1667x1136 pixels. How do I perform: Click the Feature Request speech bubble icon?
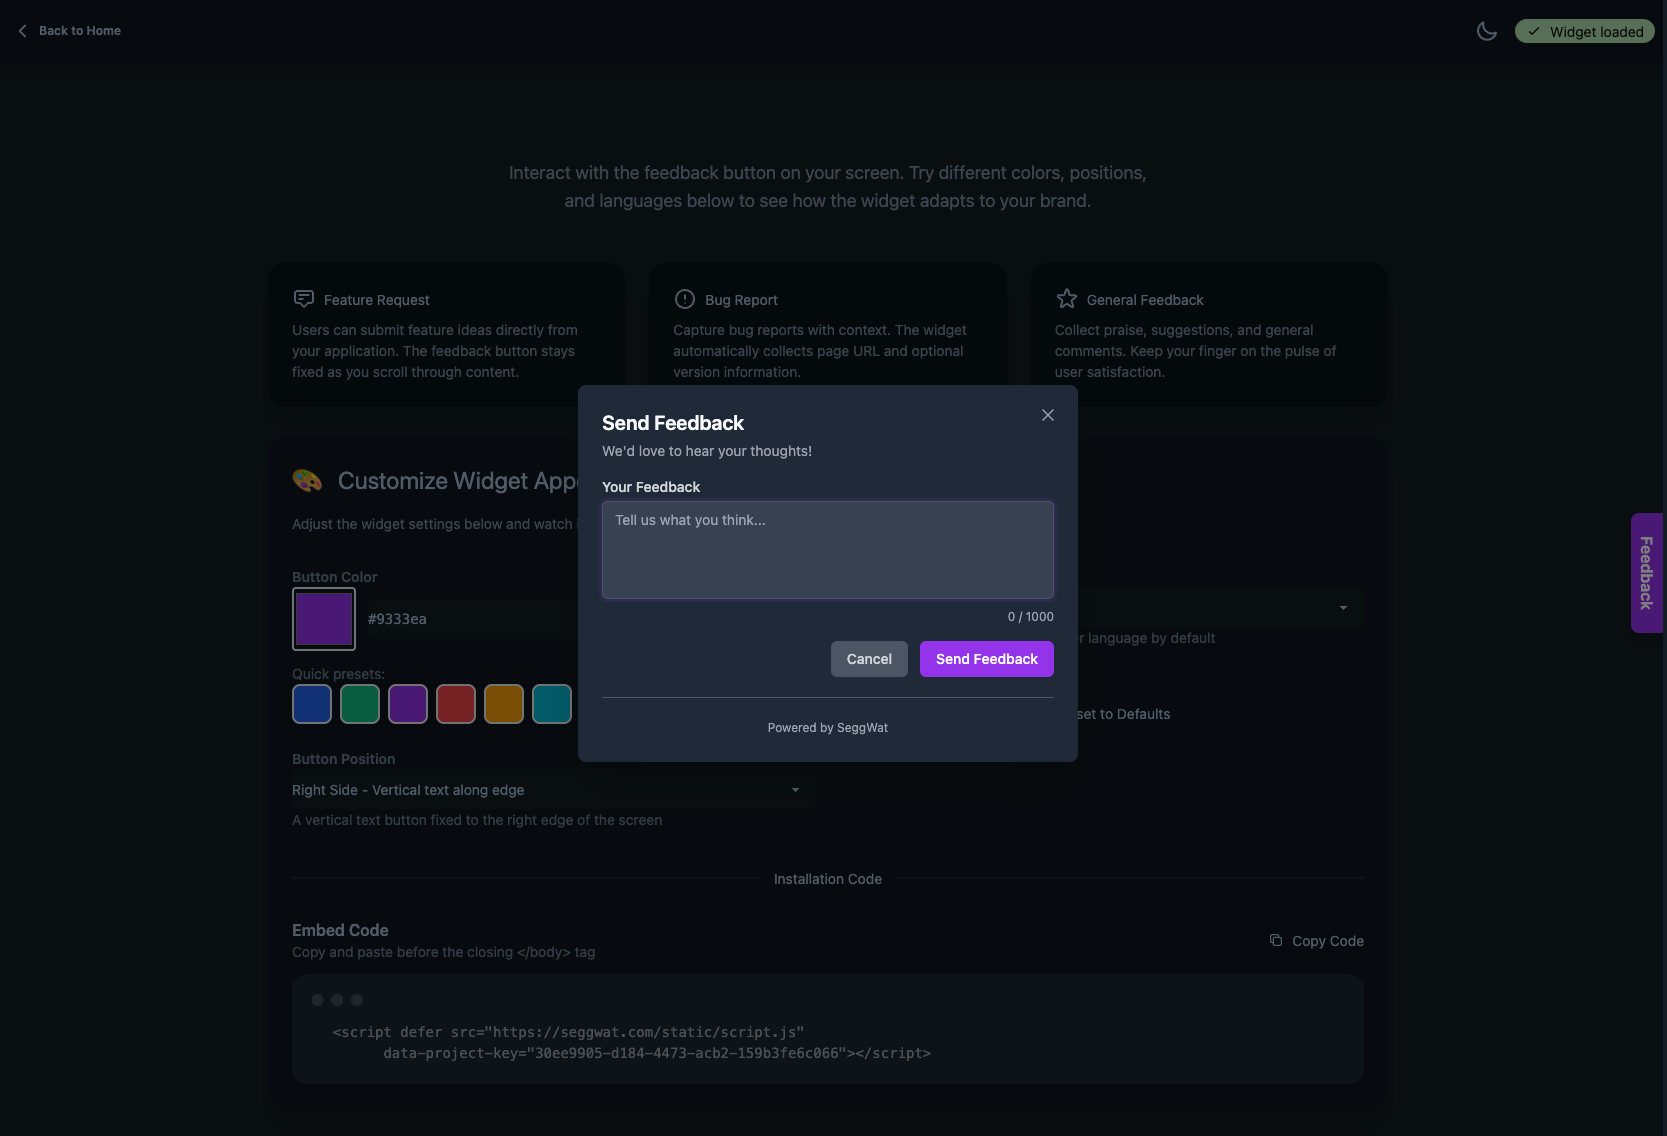coord(303,299)
